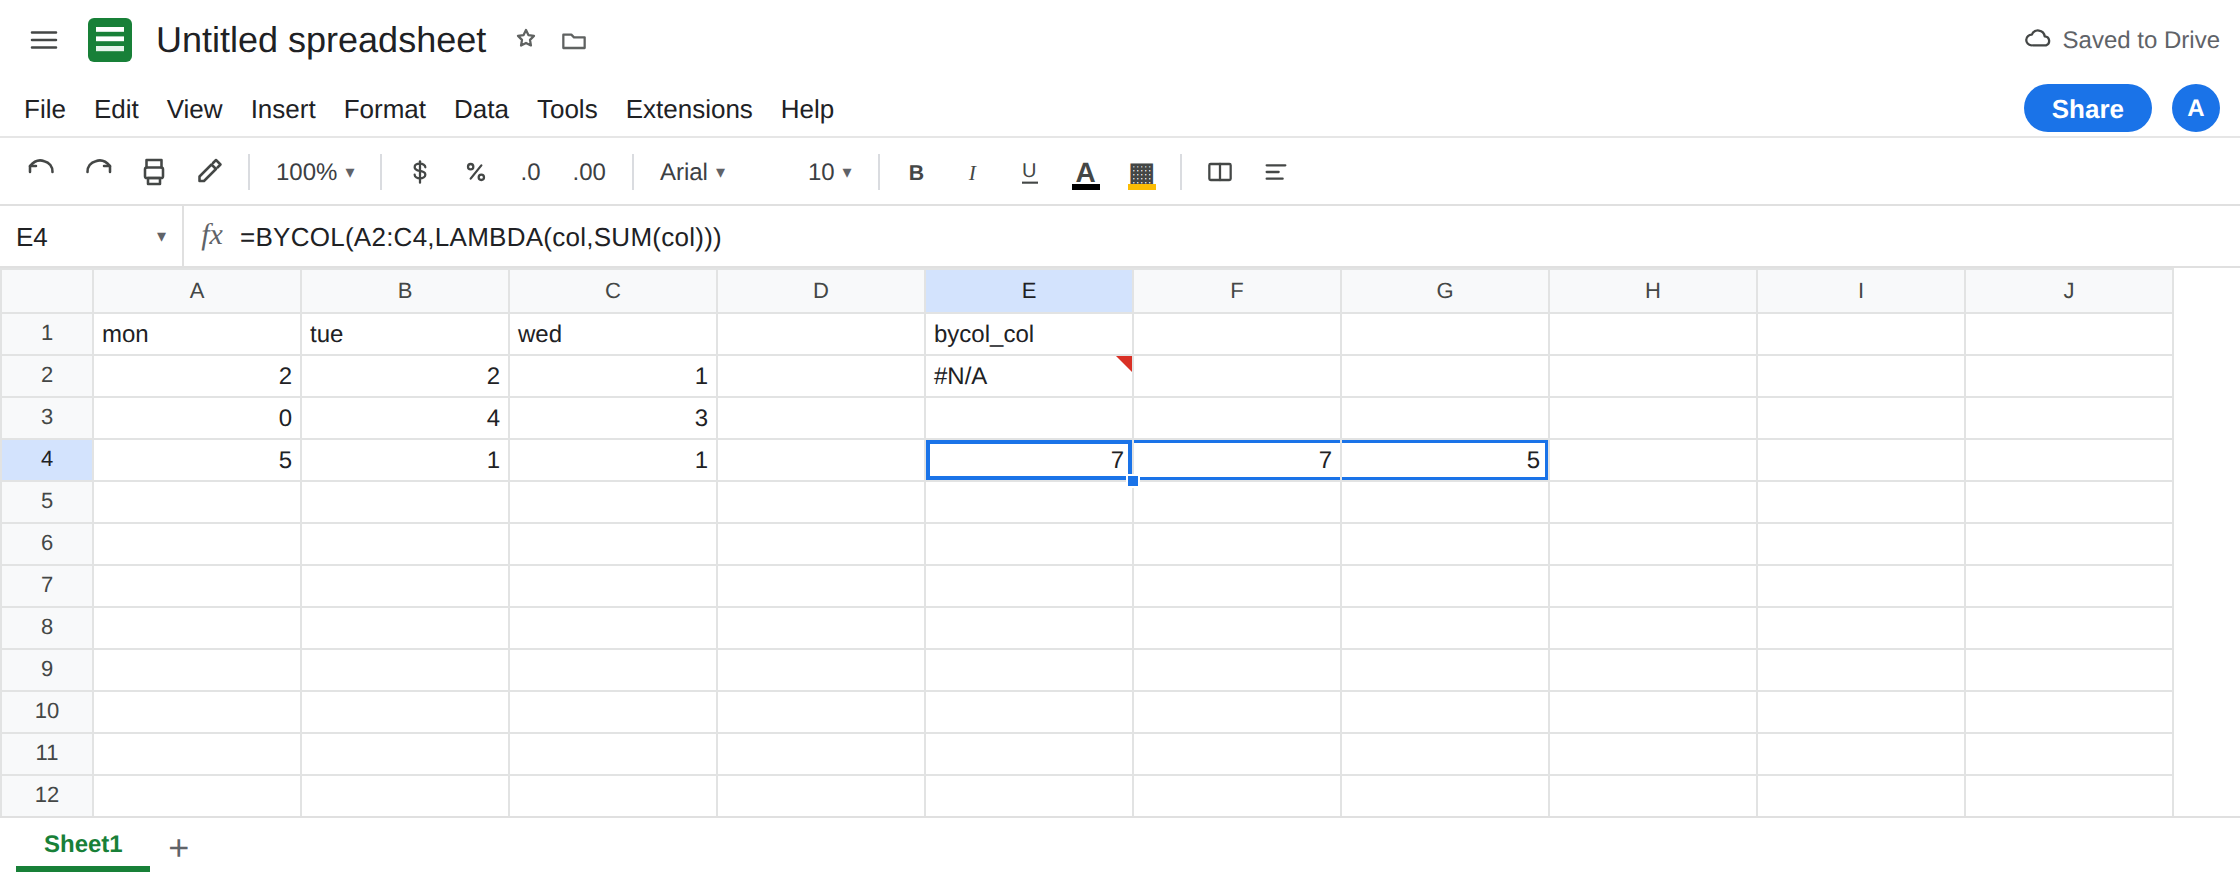Click the Untitled spreadsheet title
The image size is (2240, 872).
[321, 40]
